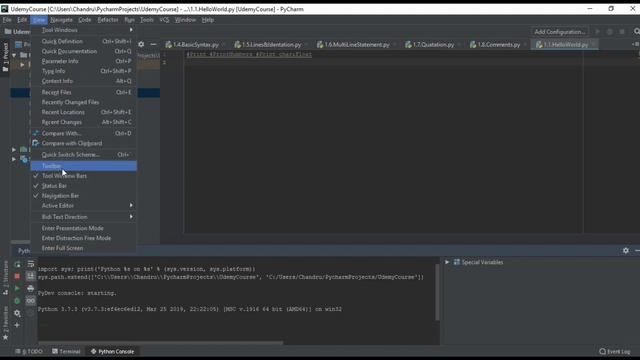Choose Recent Locations entry

[84, 112]
